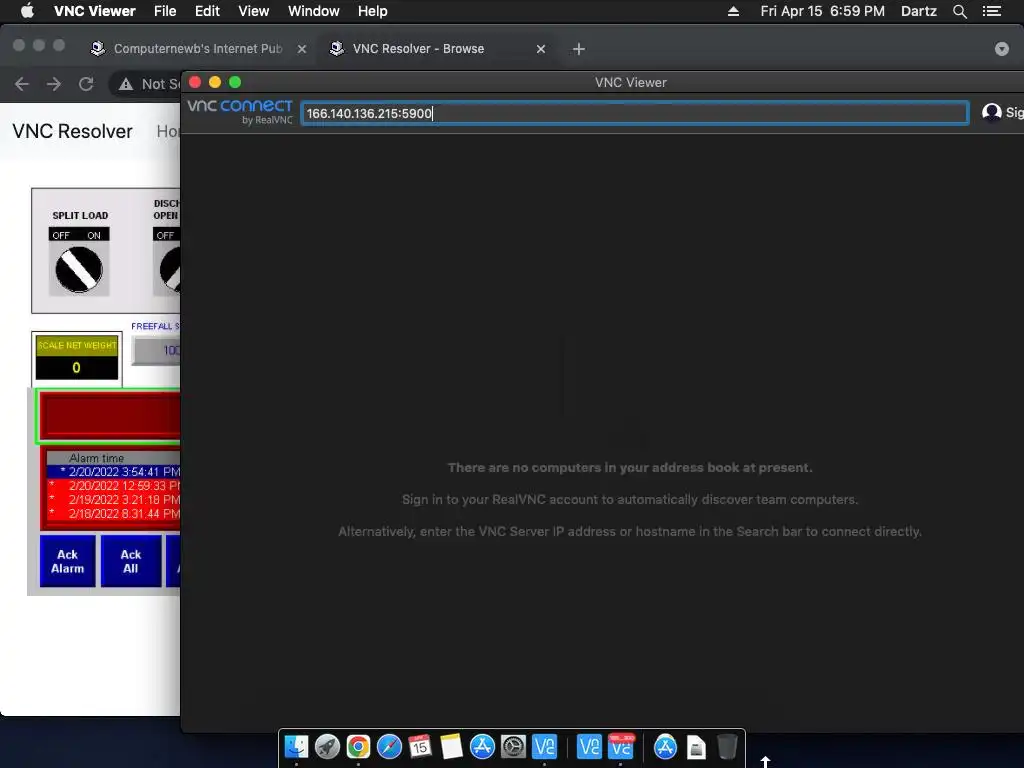Click the large red alarm banner
Screen dimensions: 1024x768
point(110,415)
